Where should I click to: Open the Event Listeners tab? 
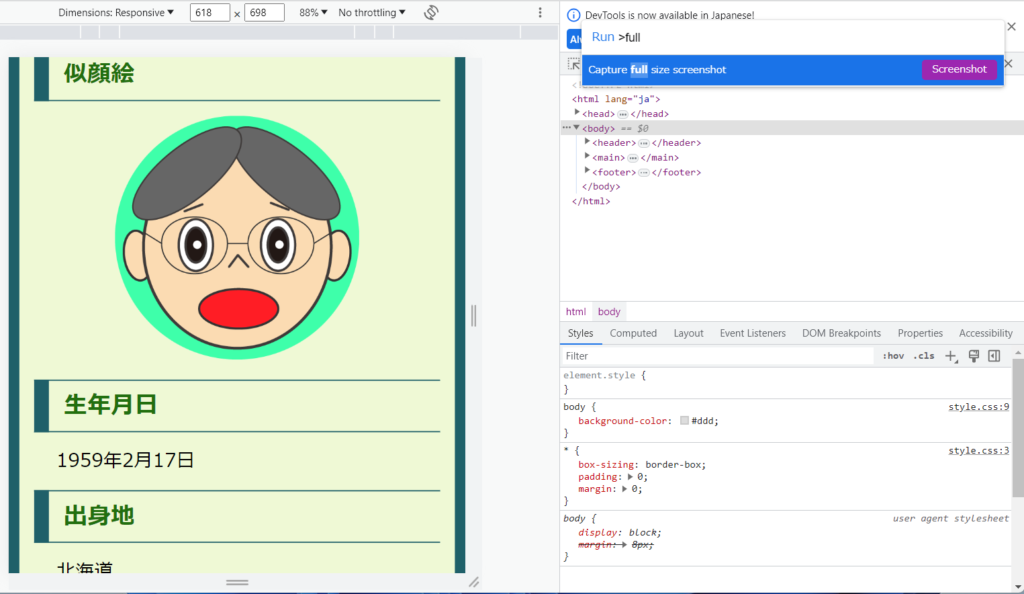click(x=752, y=333)
